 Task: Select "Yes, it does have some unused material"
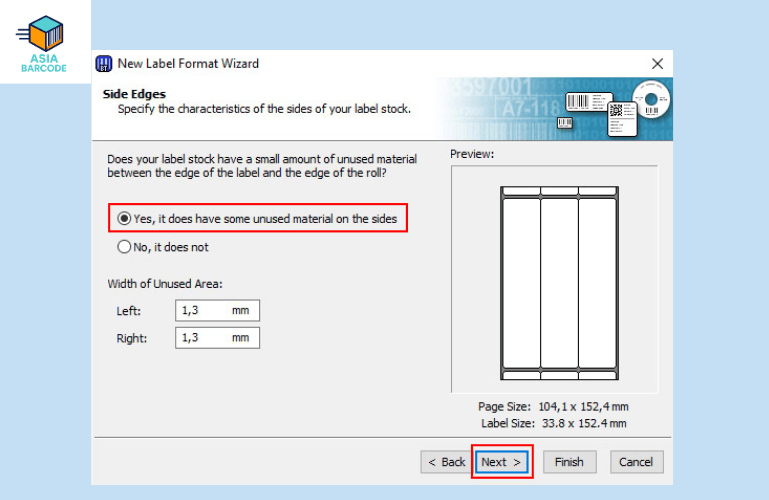tap(125, 218)
